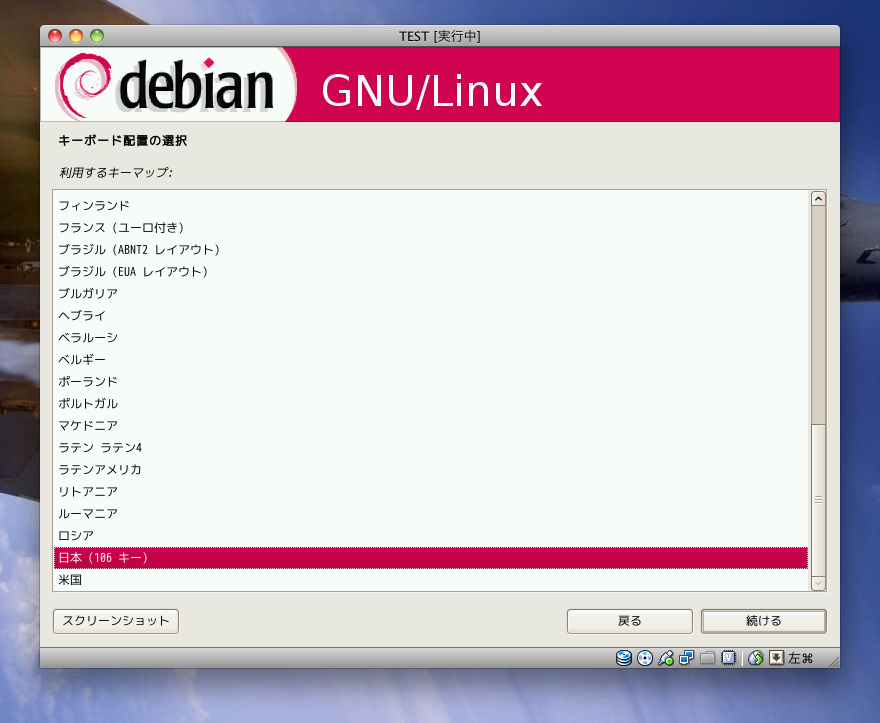Select 米国 keymap at list bottom
Screen dimensions: 880x723
tap(430, 579)
